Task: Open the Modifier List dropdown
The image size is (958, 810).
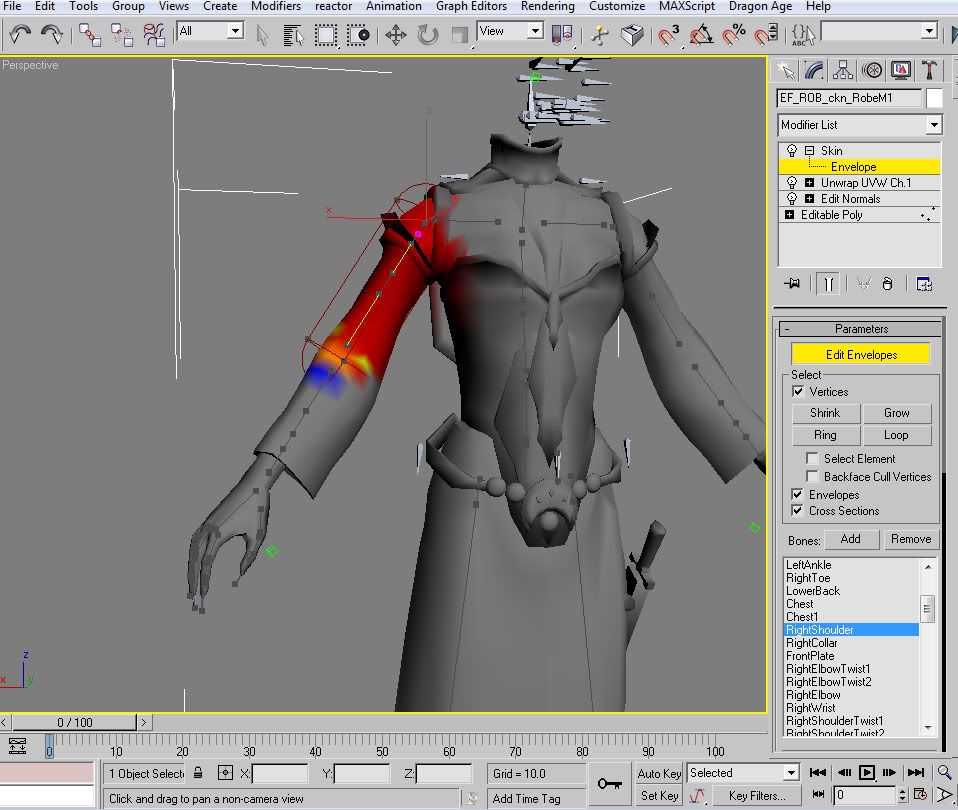Action: click(x=933, y=125)
